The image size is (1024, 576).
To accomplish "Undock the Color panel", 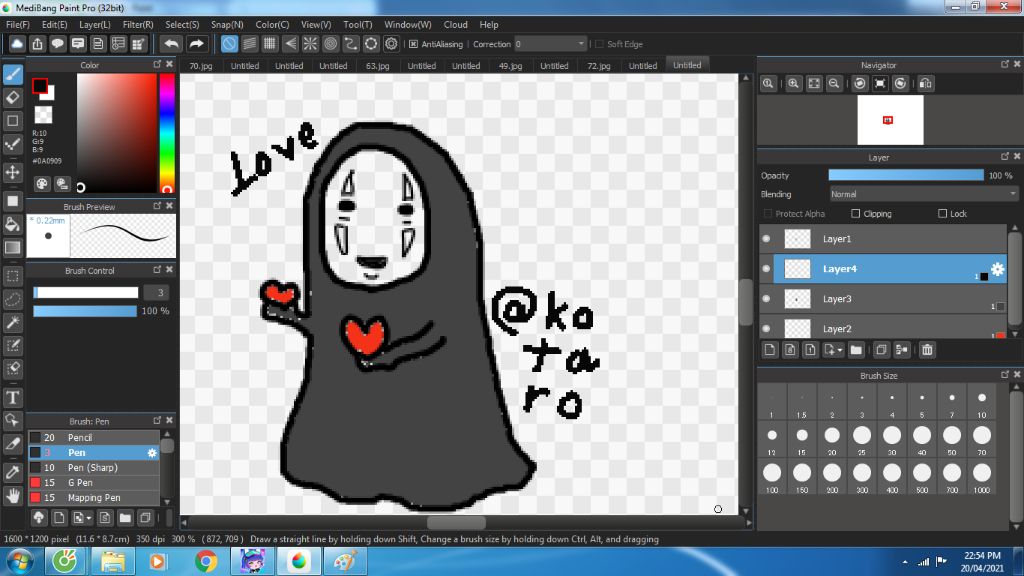I will coord(157,64).
